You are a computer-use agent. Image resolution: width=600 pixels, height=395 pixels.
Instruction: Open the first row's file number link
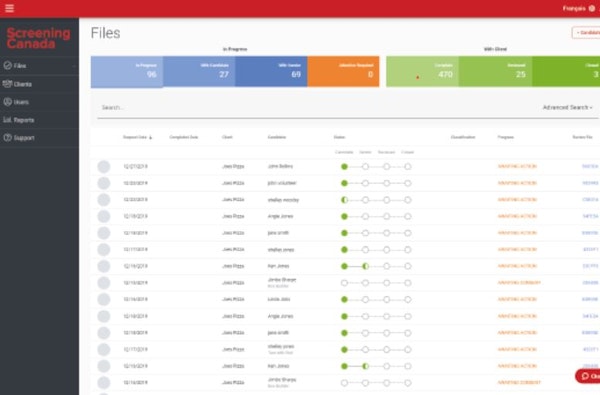pos(590,166)
